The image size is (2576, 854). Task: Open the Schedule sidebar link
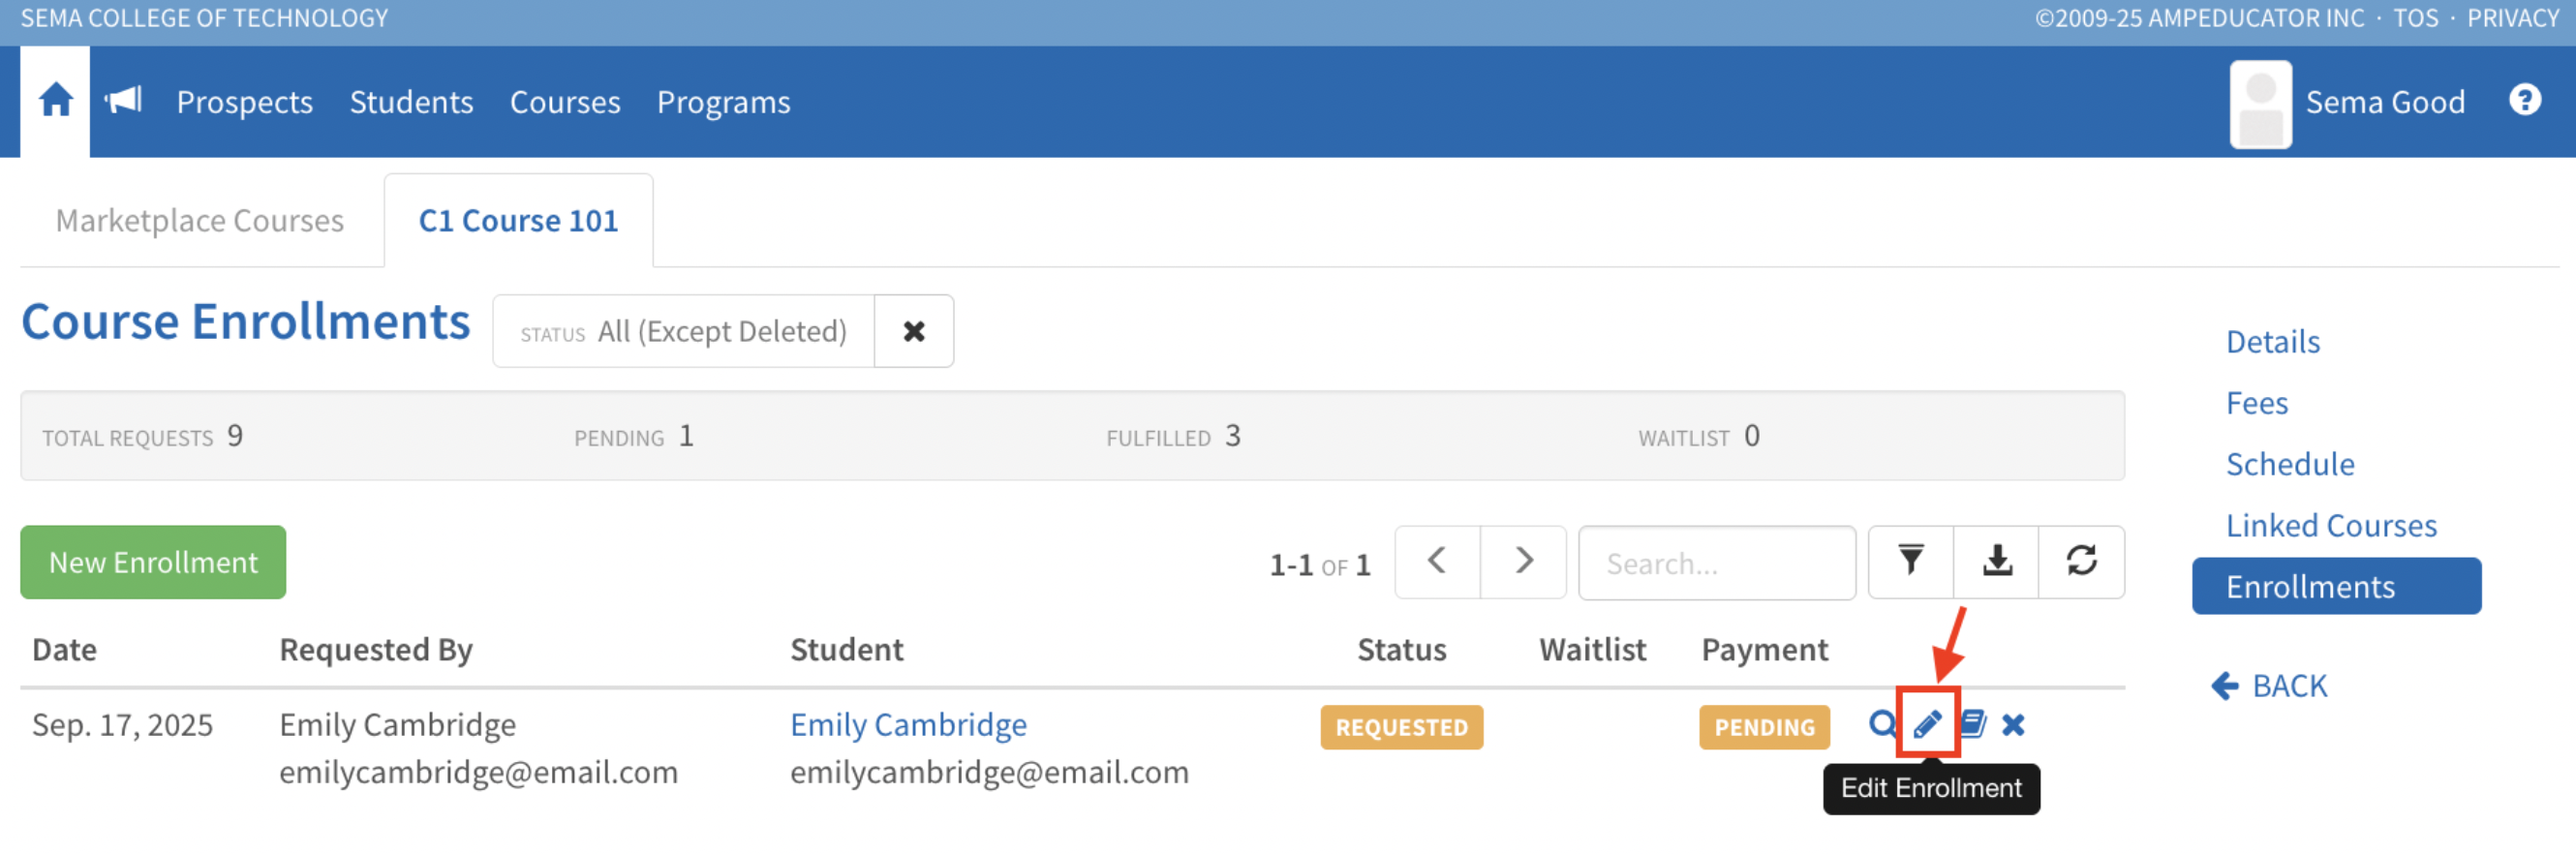tap(2289, 464)
